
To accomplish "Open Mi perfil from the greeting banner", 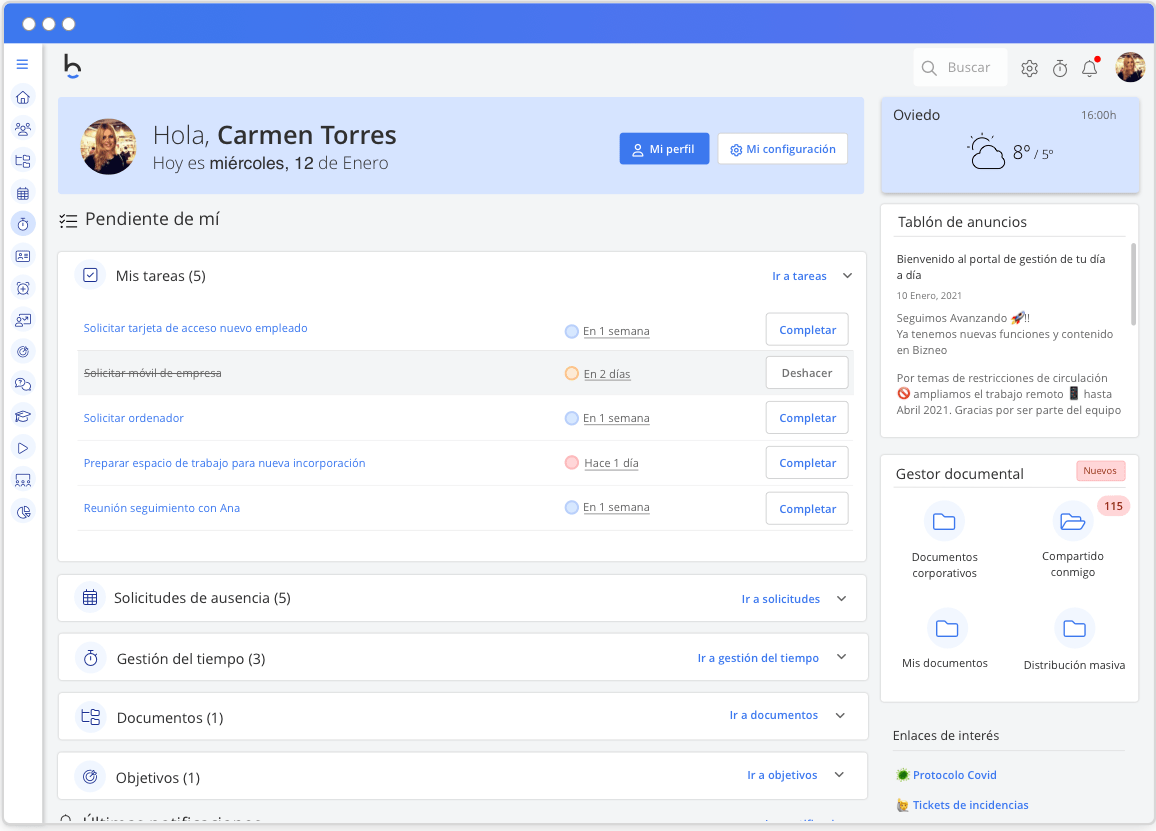I will (664, 148).
